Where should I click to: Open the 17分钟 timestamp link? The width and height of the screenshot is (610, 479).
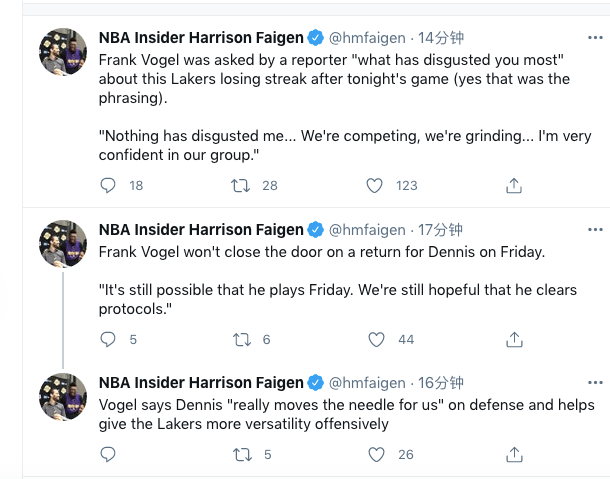(440, 230)
